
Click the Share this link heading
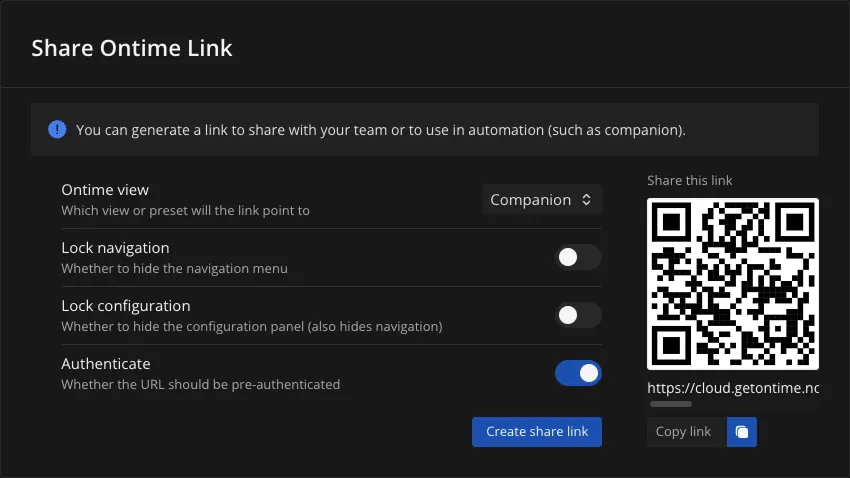point(689,180)
